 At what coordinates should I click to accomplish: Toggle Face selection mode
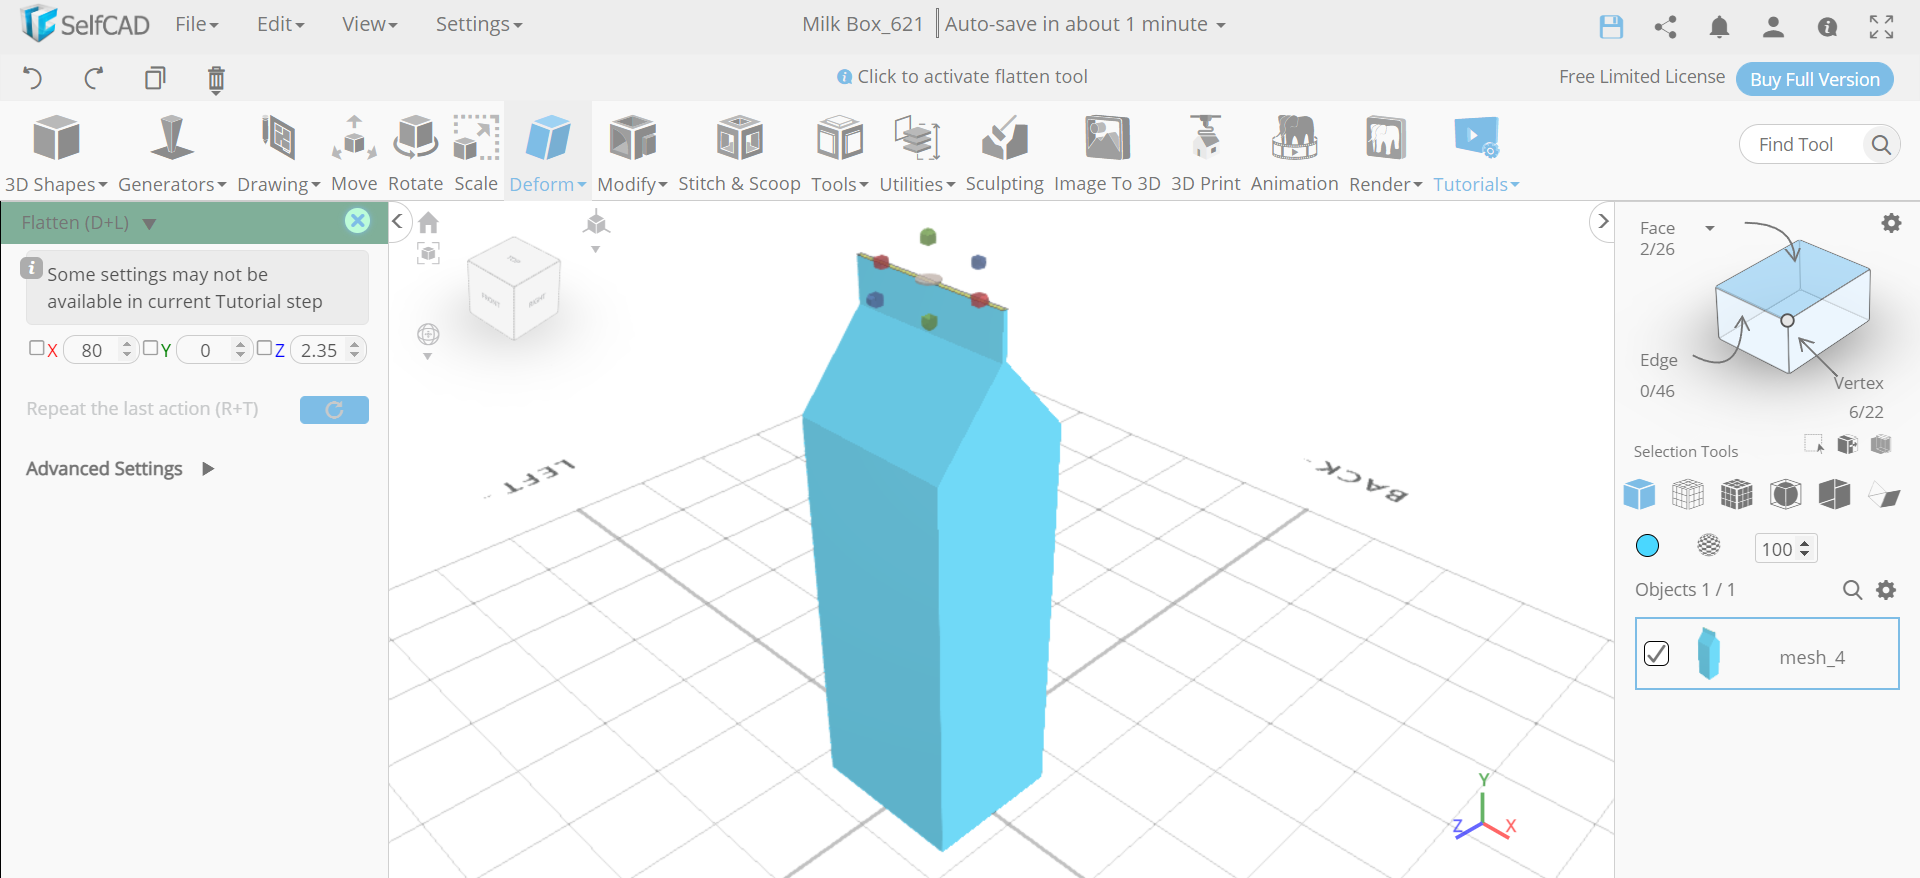tap(1657, 228)
